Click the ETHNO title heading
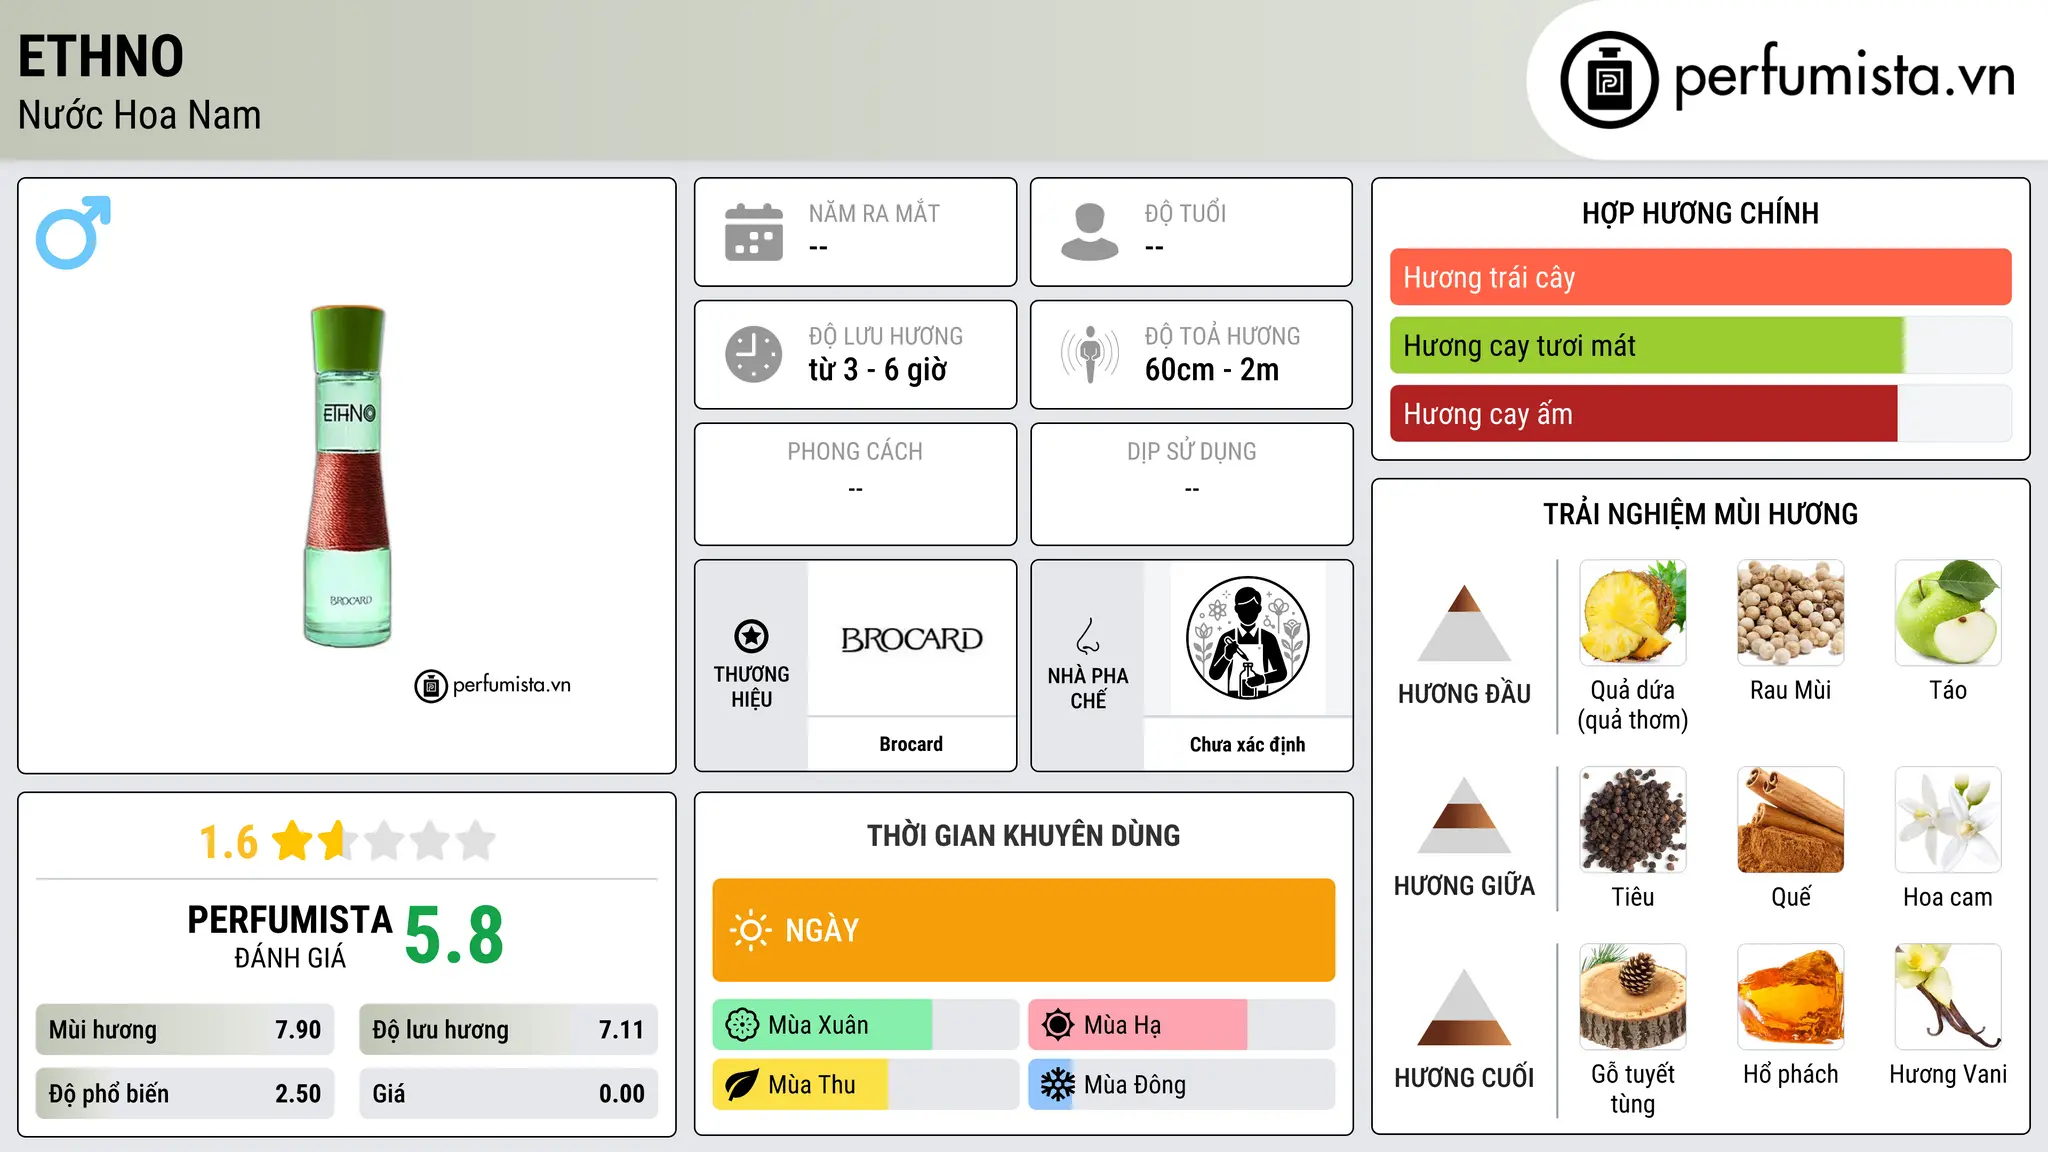 click(101, 56)
